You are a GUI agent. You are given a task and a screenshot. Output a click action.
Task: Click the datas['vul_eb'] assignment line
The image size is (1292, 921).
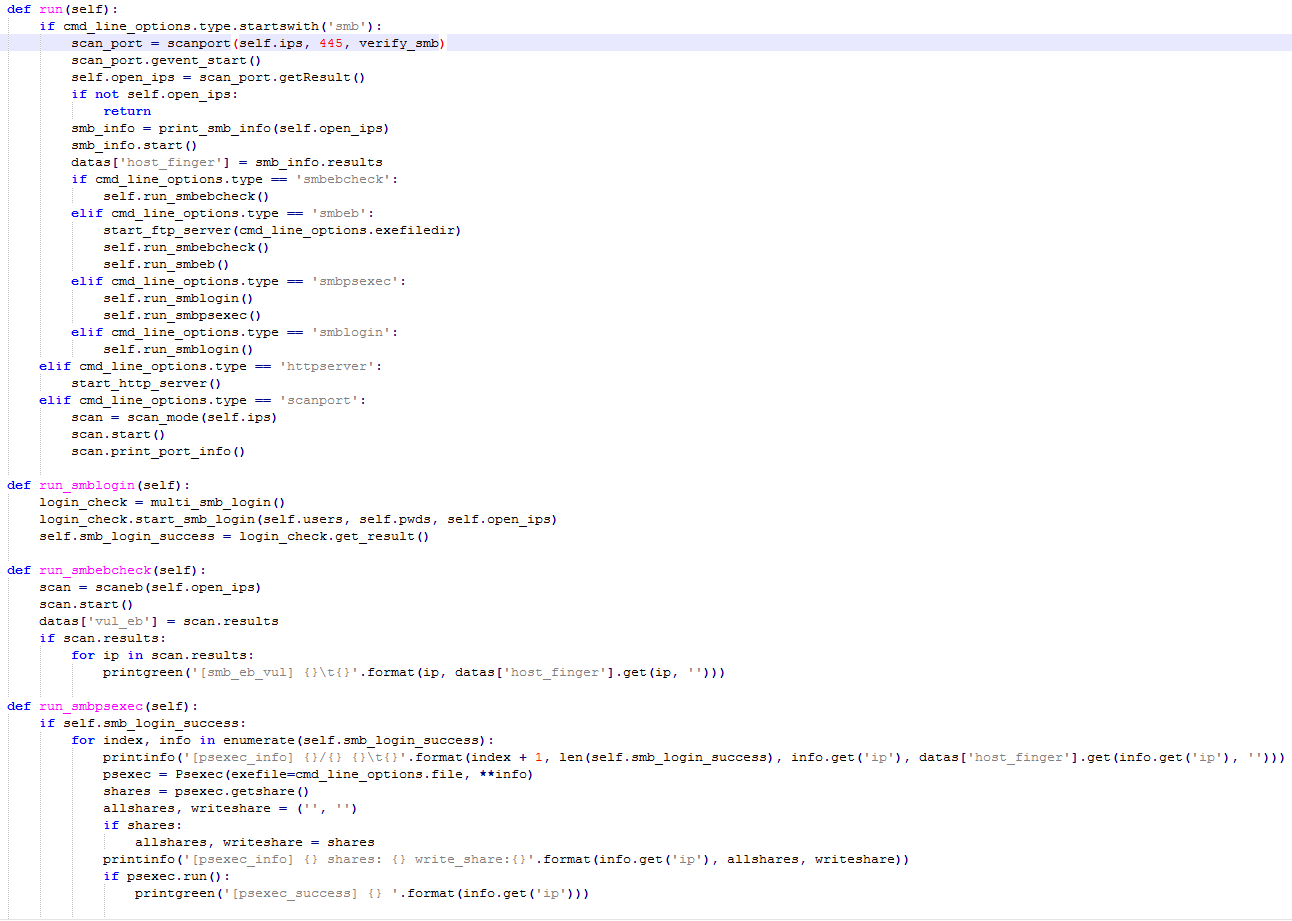[x=159, y=621]
